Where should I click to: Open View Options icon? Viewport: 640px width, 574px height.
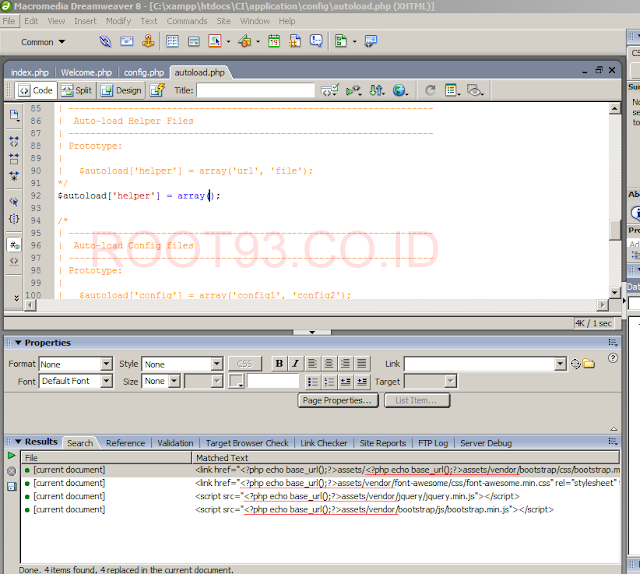tap(452, 90)
